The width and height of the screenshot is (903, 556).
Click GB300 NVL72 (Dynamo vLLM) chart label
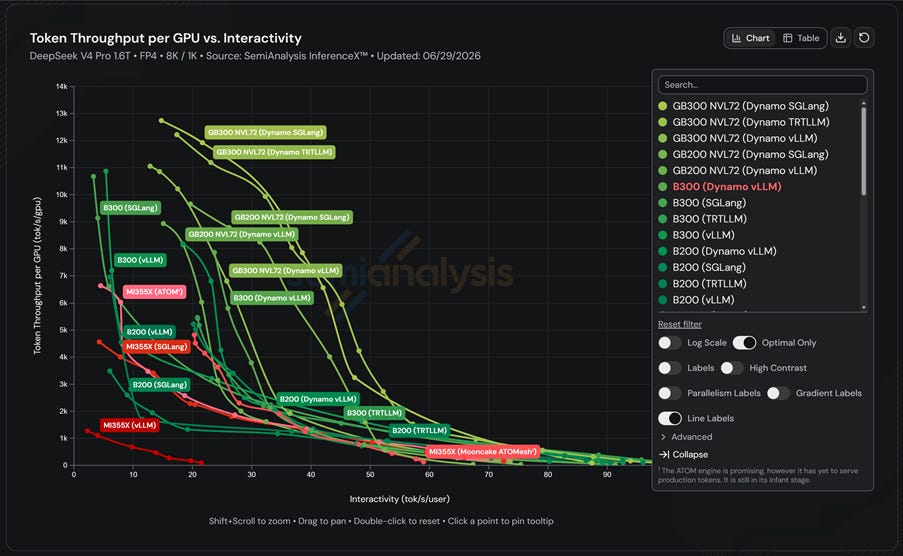tap(285, 271)
